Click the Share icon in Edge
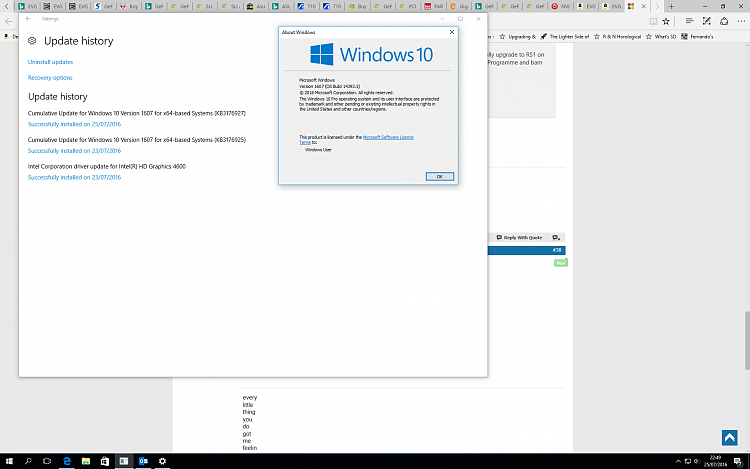This screenshot has height=469, width=750. [724, 21]
